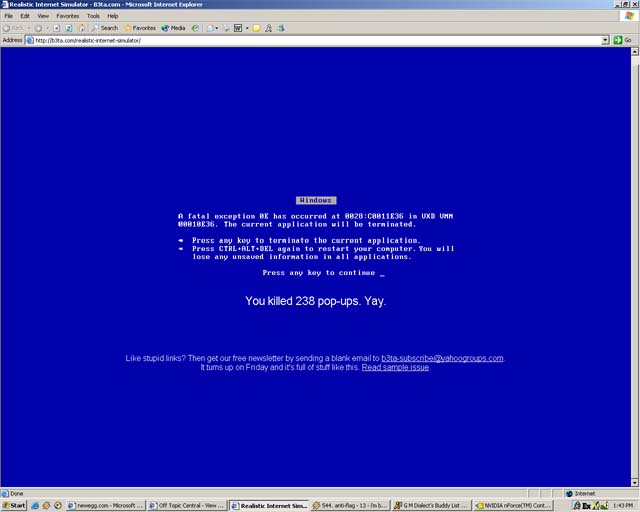This screenshot has height=512, width=640.
Task: Click the yellow Discuss note icon
Action: 256,28
